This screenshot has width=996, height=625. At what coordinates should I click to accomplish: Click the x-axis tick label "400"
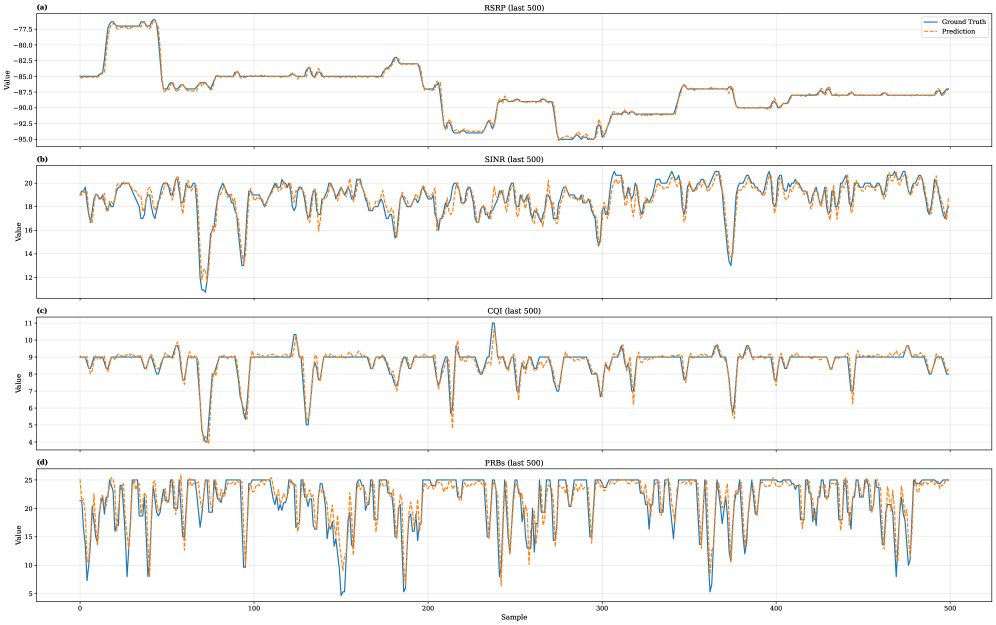[x=776, y=608]
